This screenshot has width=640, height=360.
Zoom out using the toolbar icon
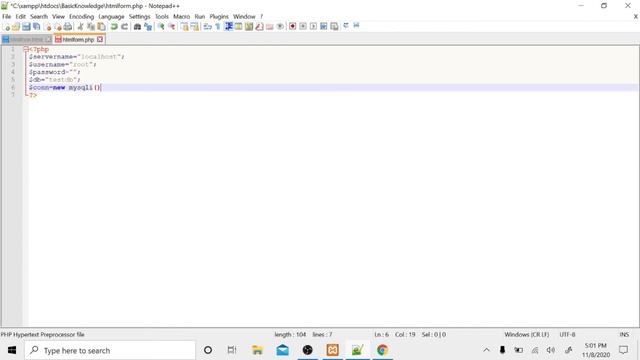pyautogui.click(x=171, y=27)
